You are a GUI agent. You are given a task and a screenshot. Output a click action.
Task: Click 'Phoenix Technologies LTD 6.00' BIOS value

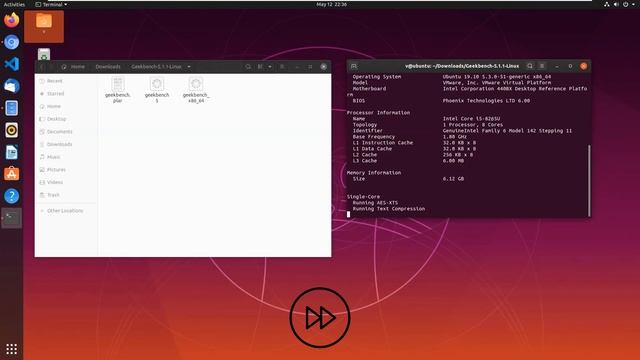486,100
